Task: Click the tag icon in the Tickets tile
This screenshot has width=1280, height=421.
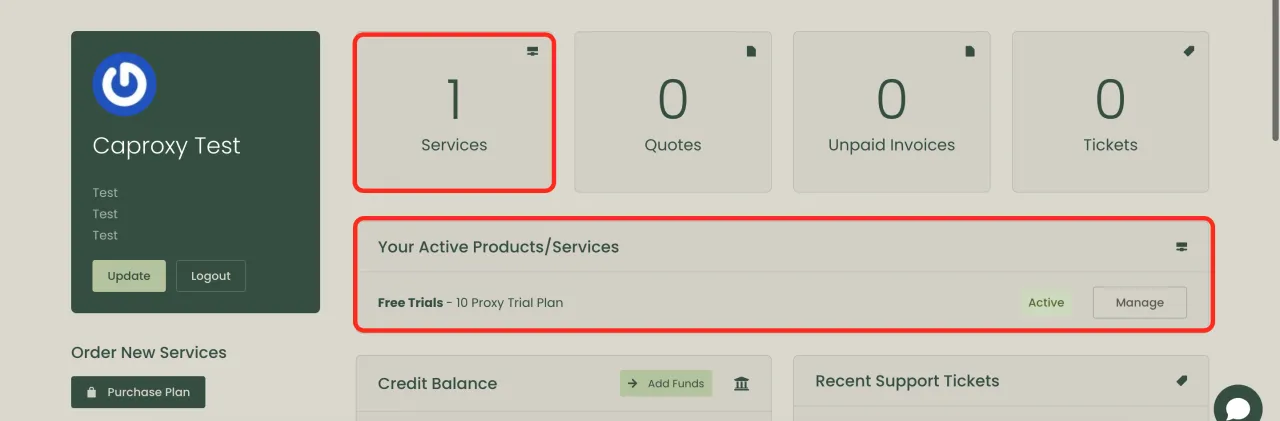Action: tap(1189, 51)
